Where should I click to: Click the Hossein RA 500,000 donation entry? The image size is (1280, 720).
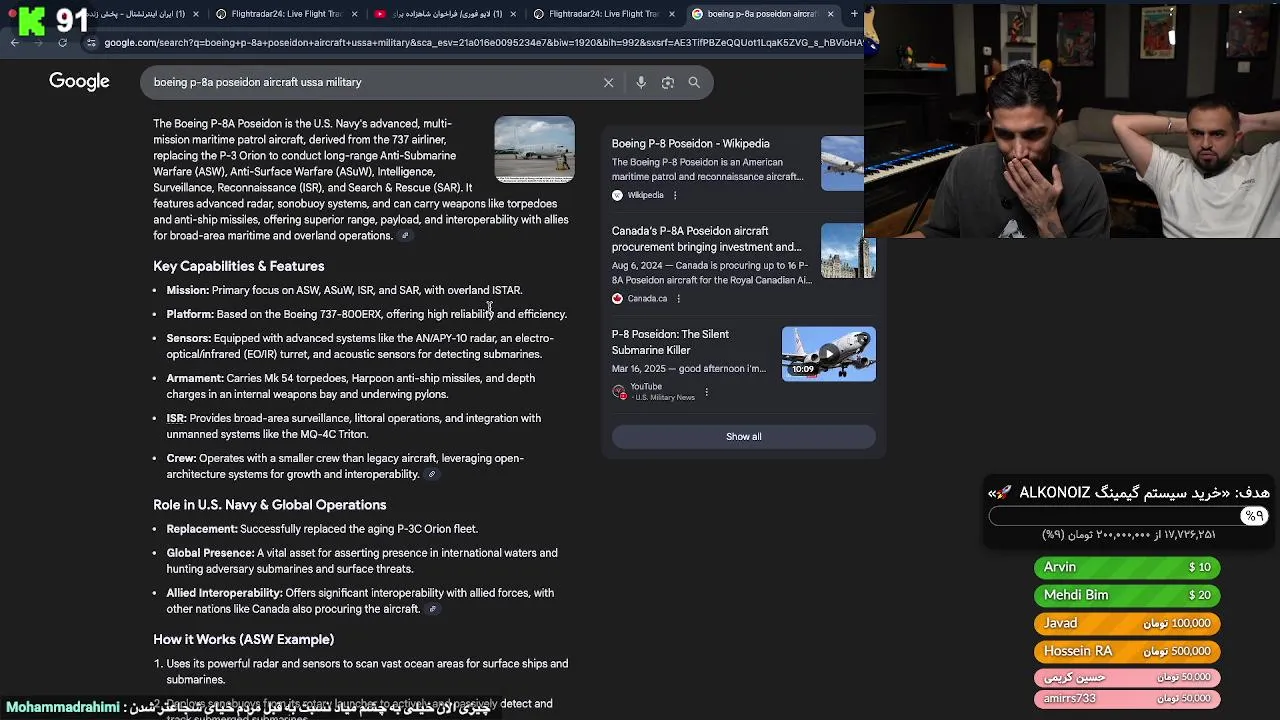[x=1127, y=651]
